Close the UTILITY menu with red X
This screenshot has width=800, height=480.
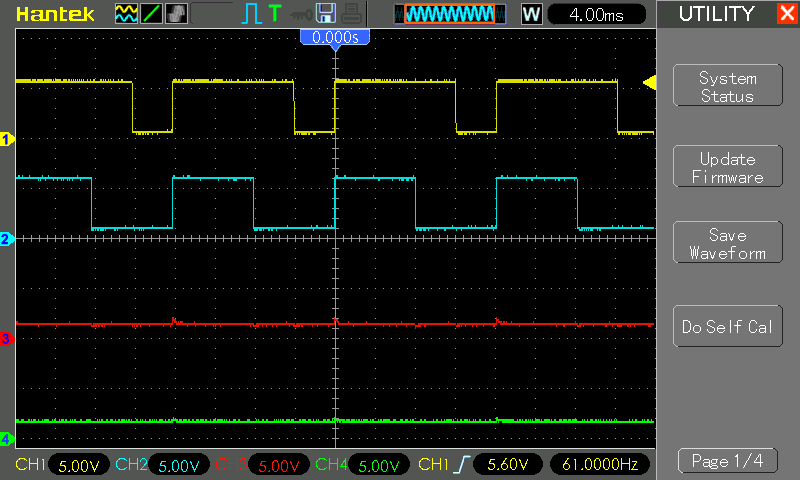click(787, 13)
